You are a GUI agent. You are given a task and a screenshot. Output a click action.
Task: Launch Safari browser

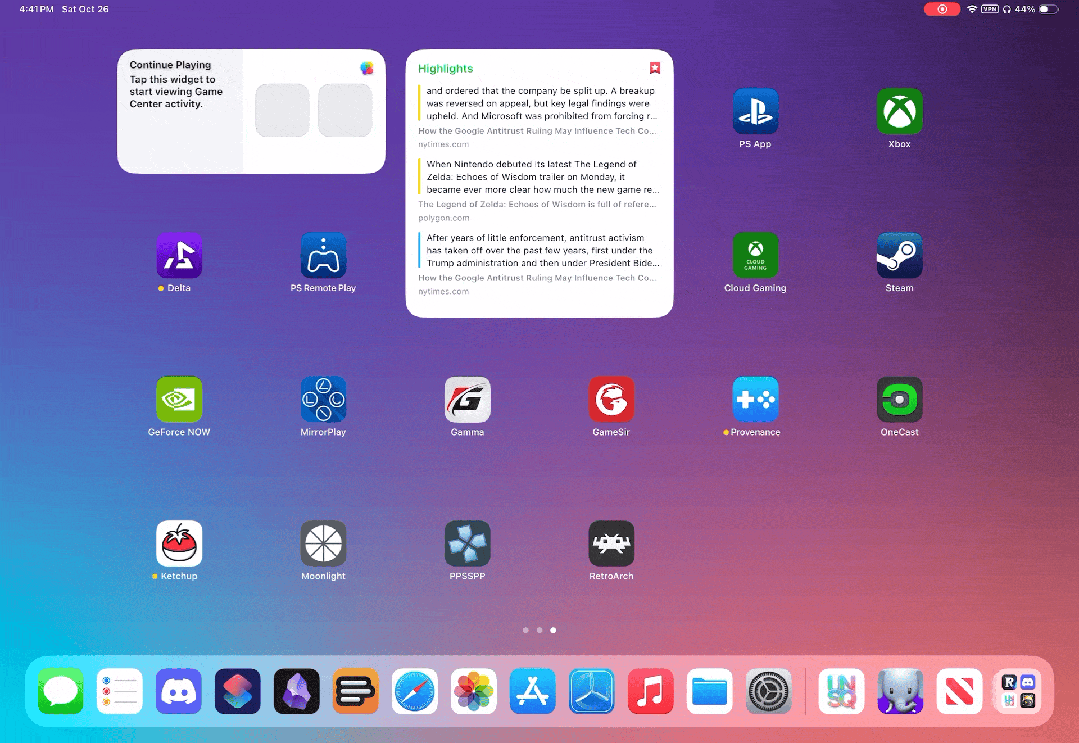click(415, 691)
